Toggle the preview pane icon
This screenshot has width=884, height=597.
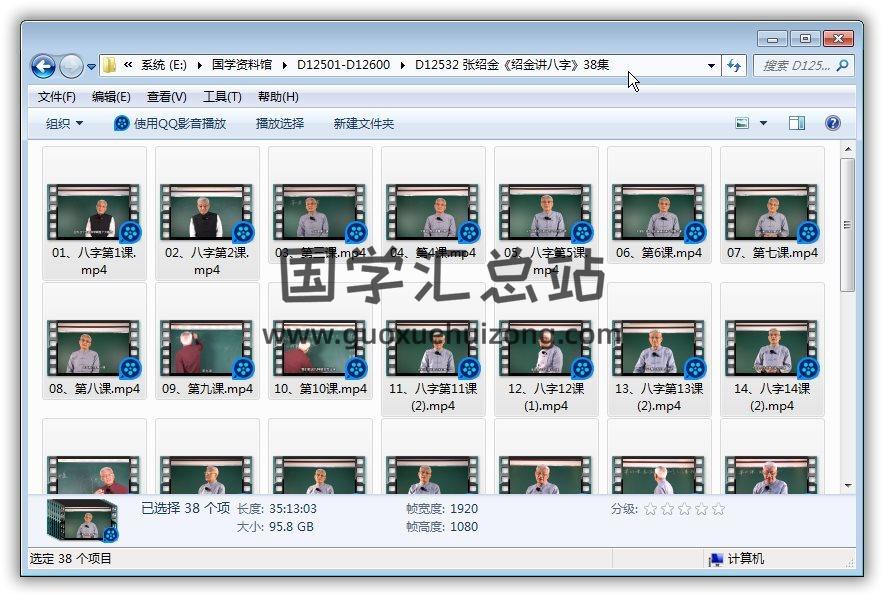click(x=797, y=123)
